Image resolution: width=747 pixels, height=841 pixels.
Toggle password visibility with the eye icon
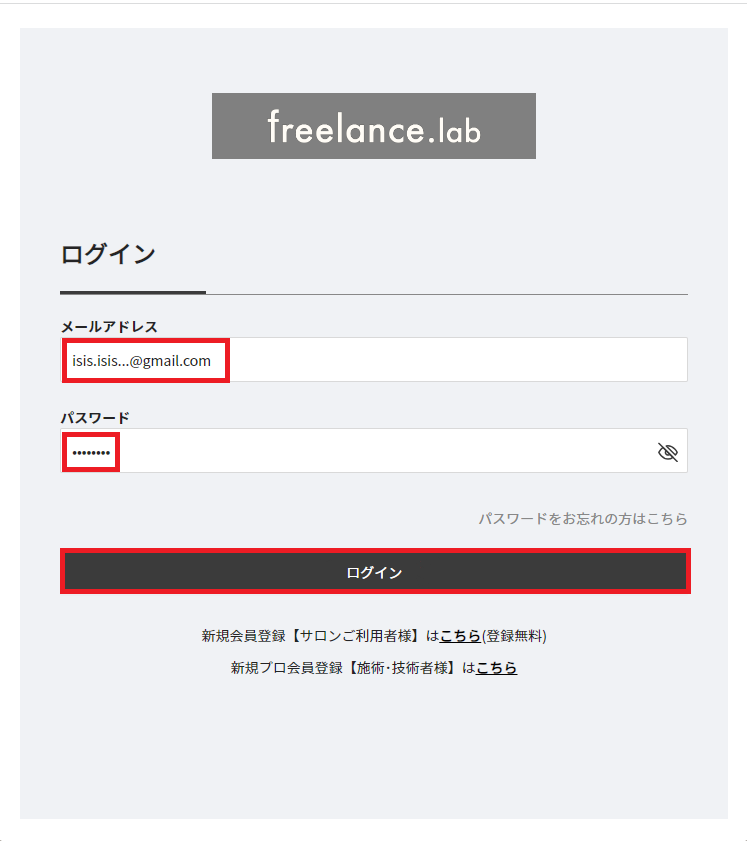(x=668, y=453)
